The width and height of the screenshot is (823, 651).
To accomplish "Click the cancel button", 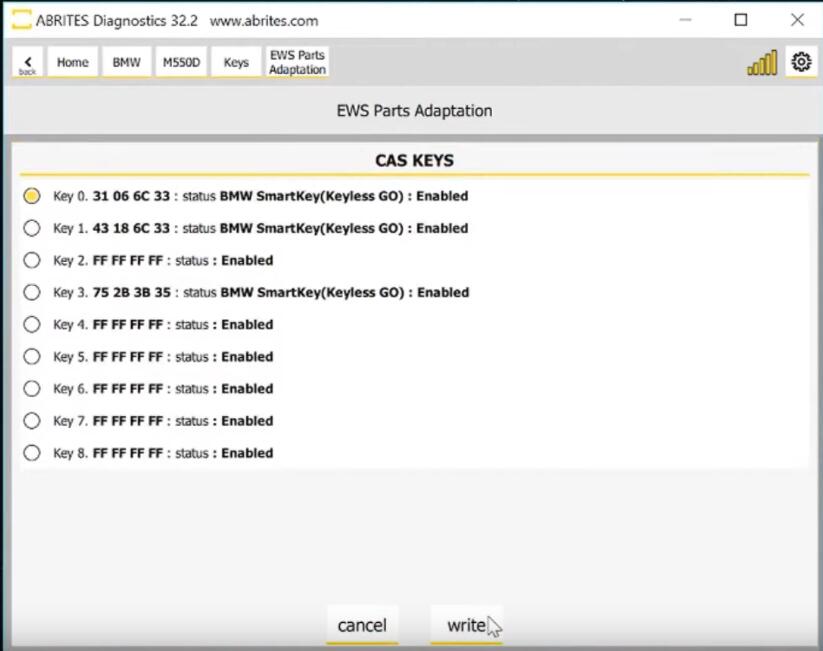I will [362, 625].
